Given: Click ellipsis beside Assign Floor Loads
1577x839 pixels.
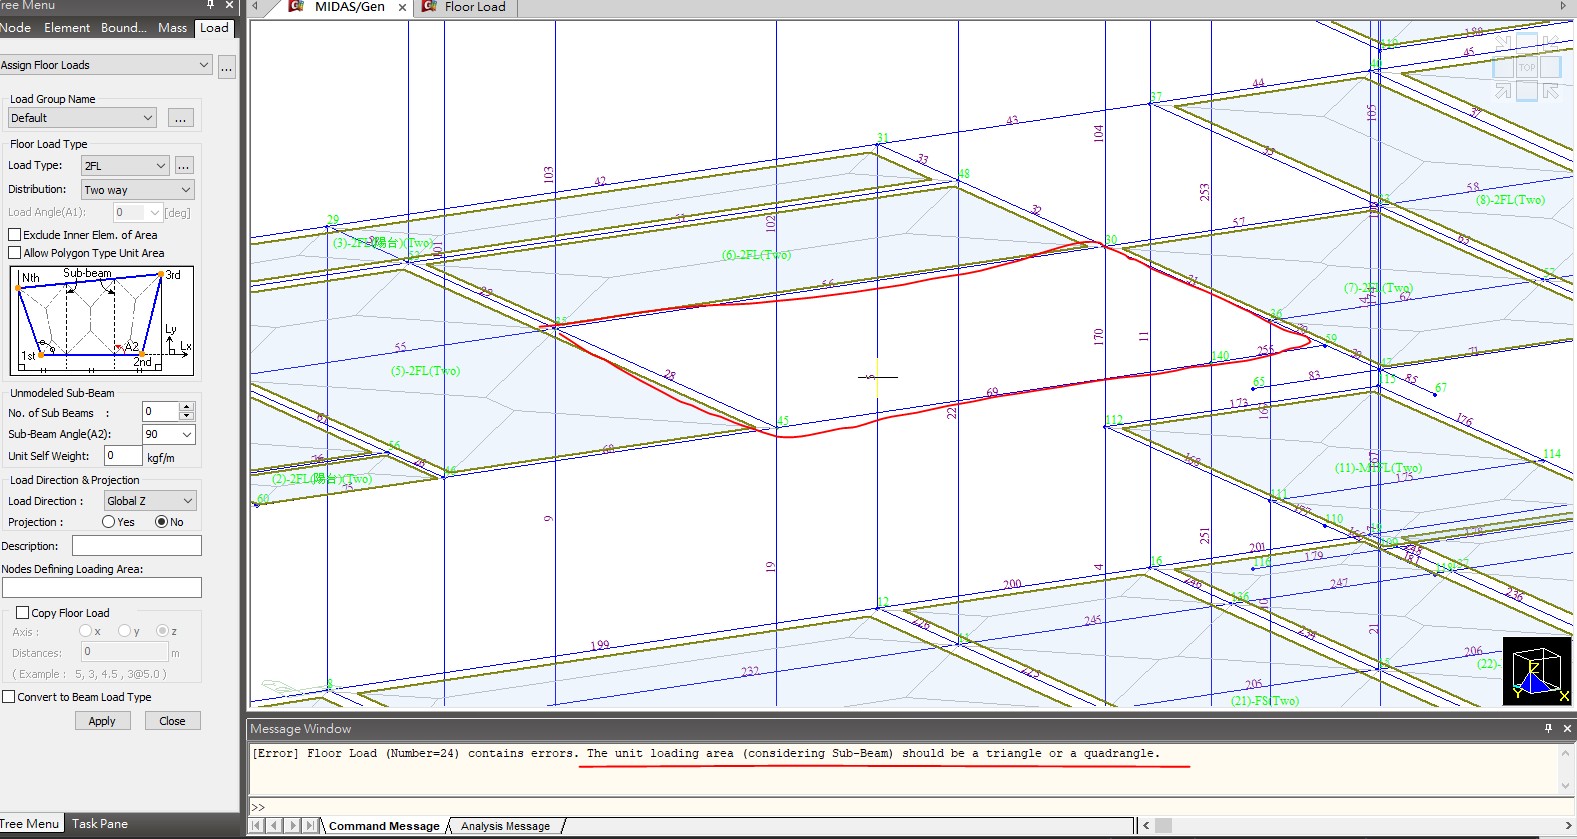Looking at the screenshot, I should (x=227, y=66).
